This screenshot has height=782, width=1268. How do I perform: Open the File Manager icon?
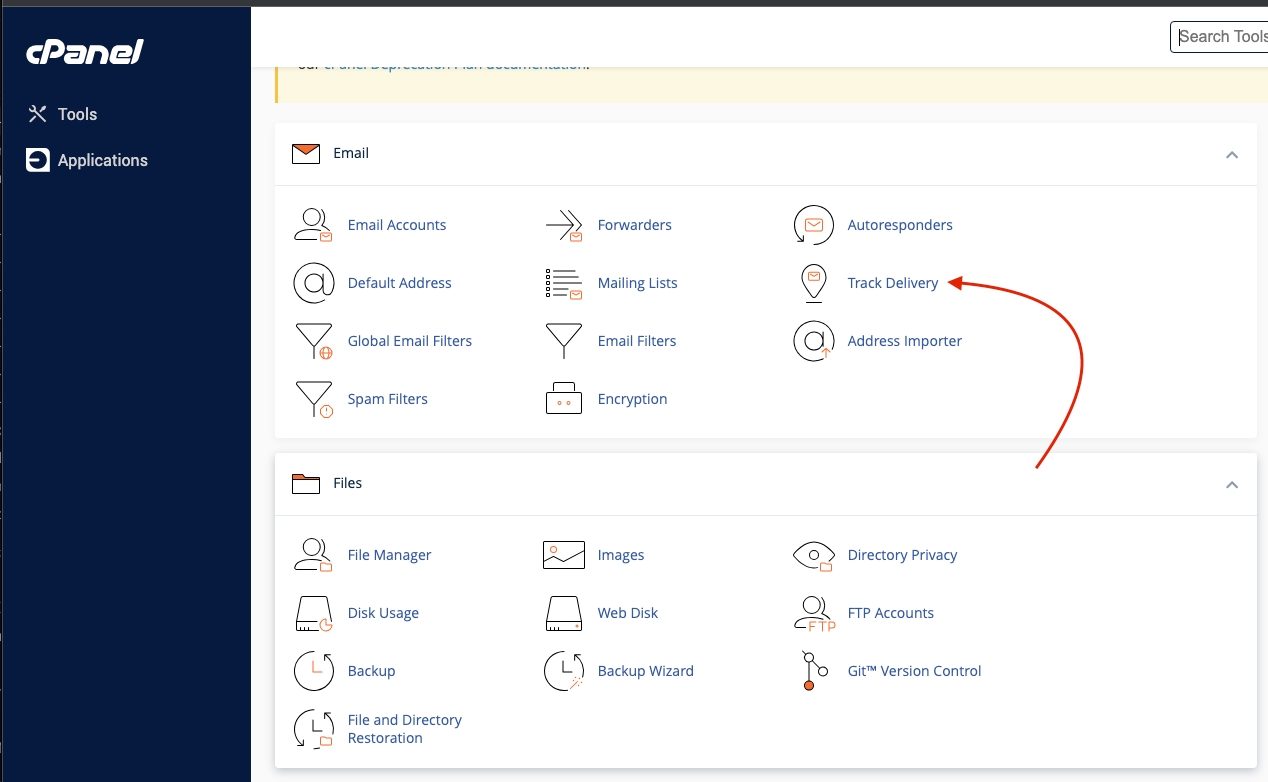[x=313, y=555]
